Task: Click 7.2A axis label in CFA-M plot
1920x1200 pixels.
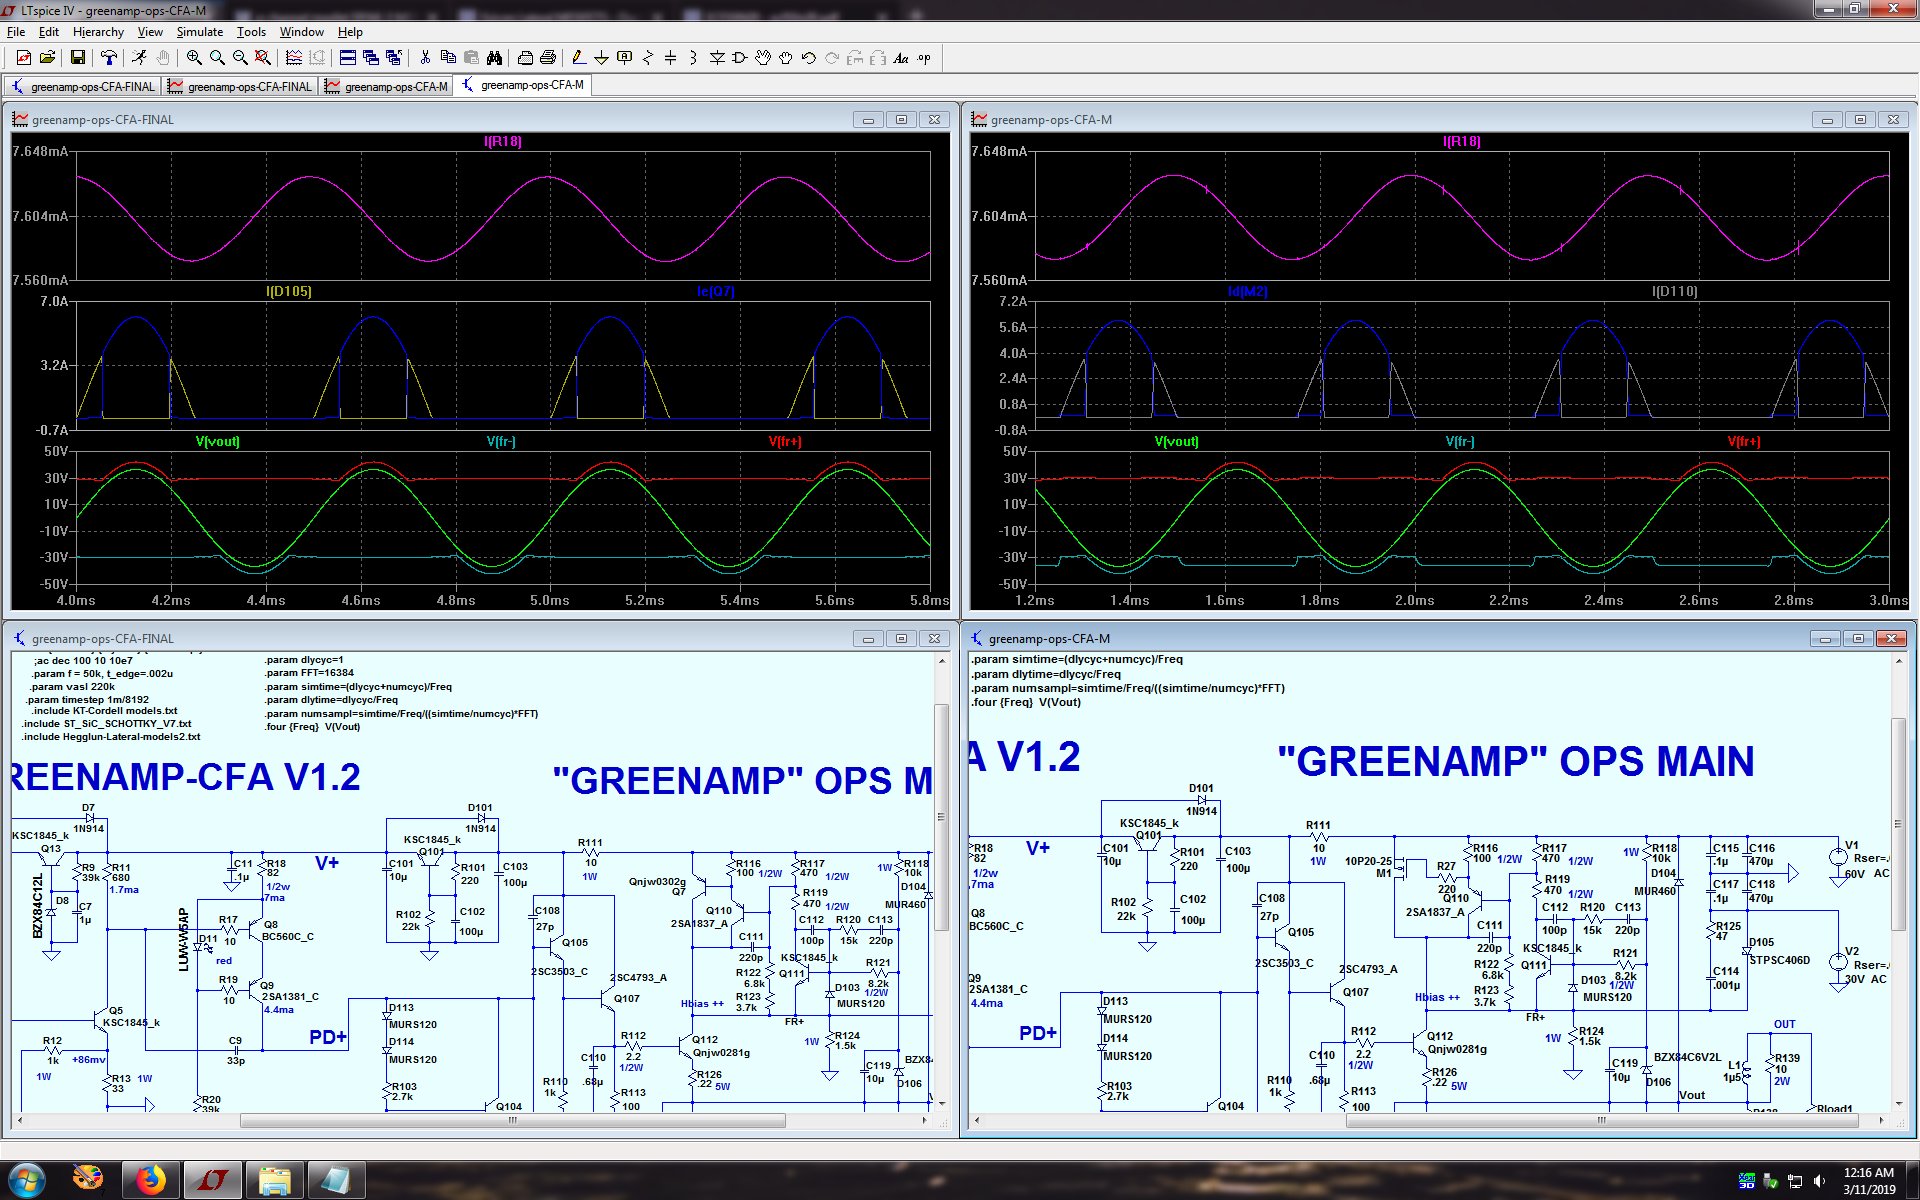Action: click(1013, 301)
